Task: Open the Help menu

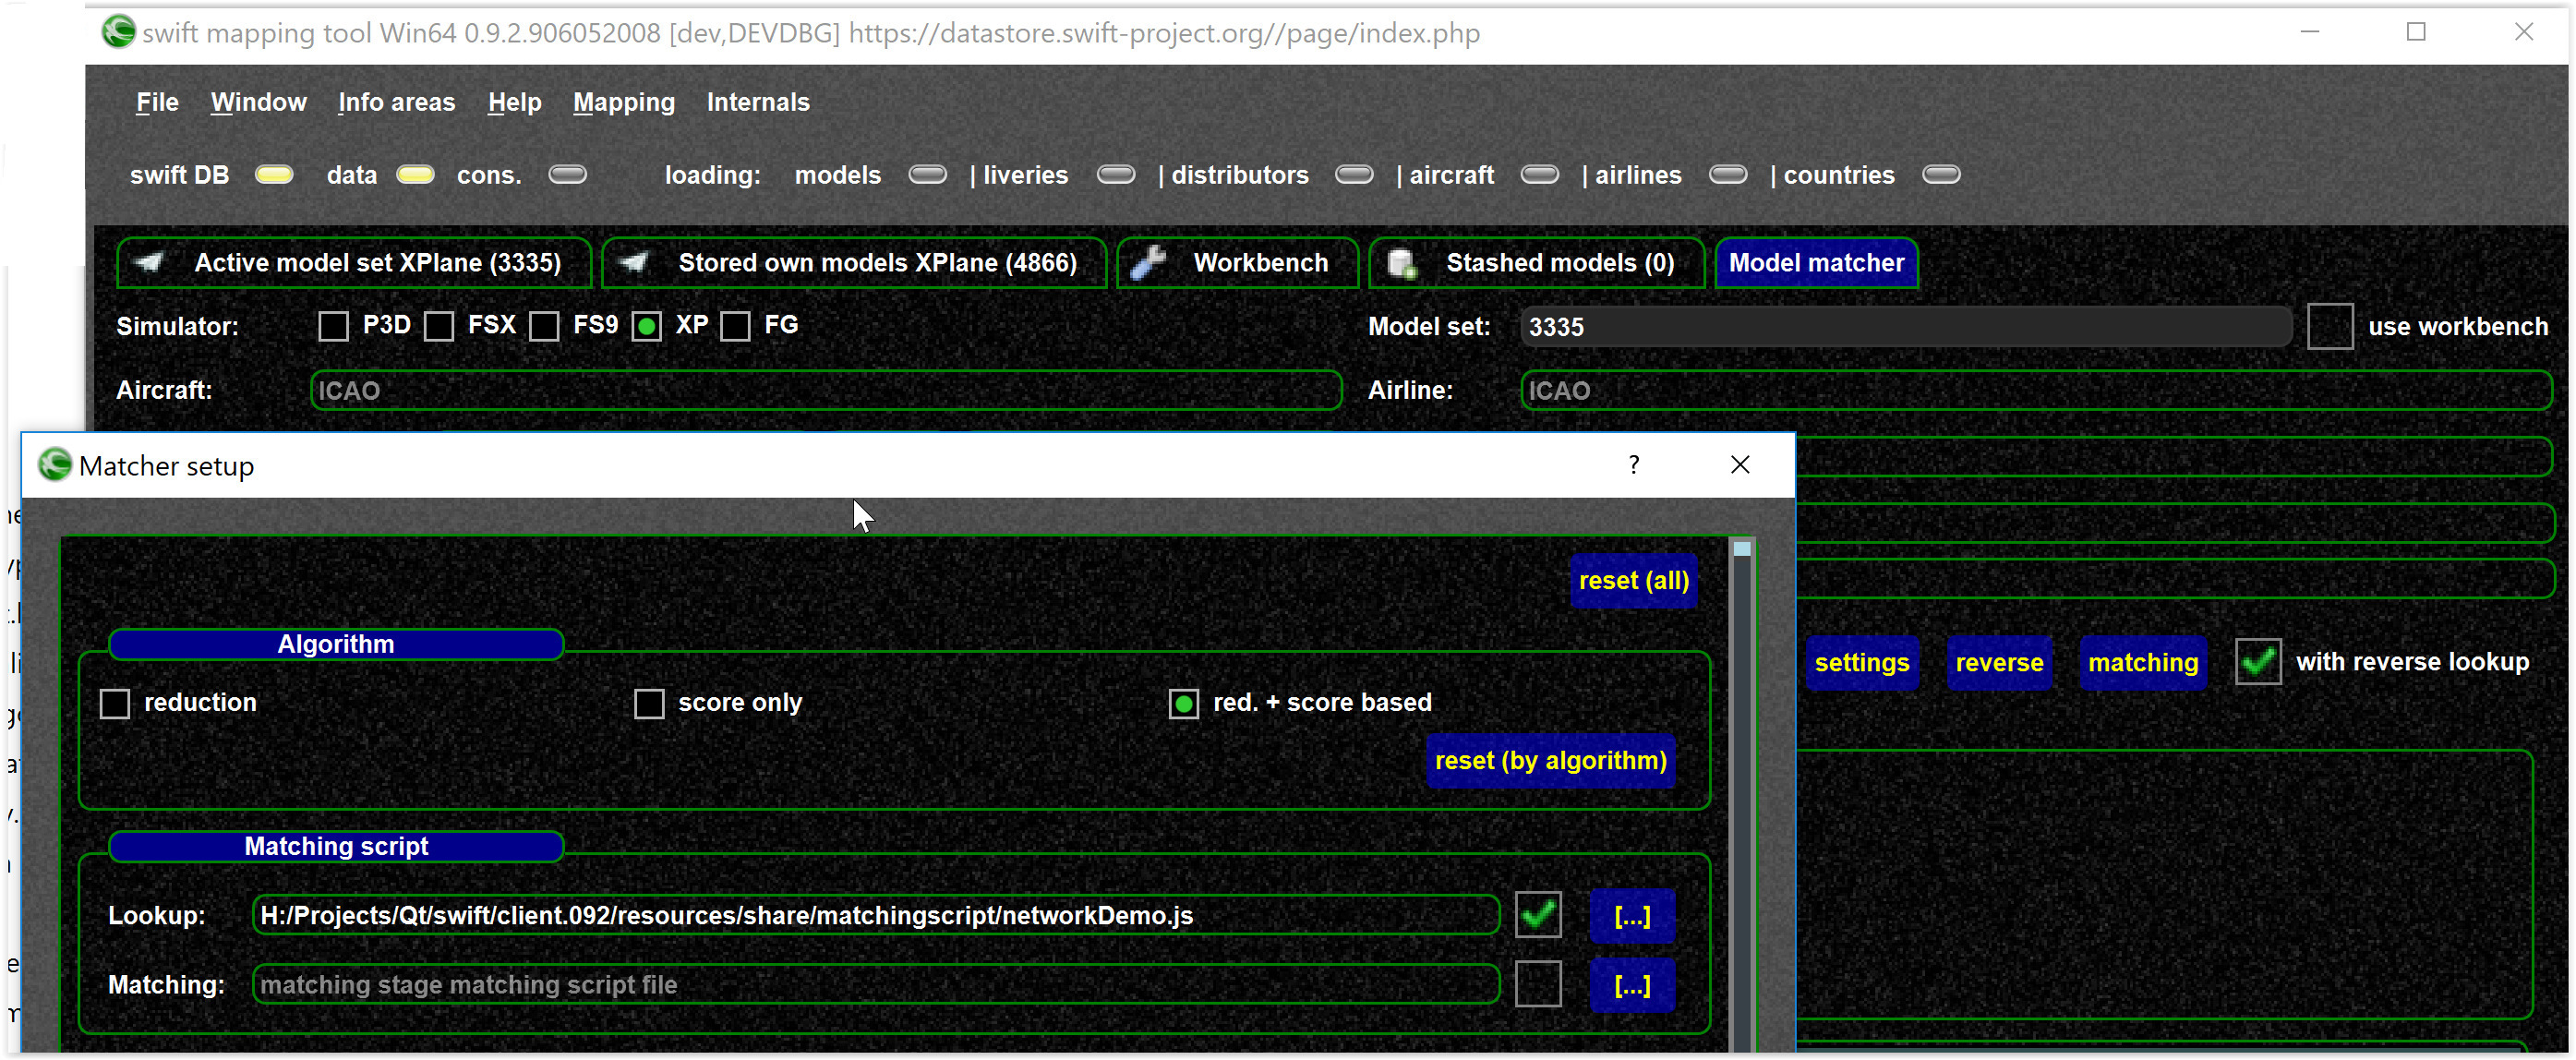Action: tap(514, 102)
